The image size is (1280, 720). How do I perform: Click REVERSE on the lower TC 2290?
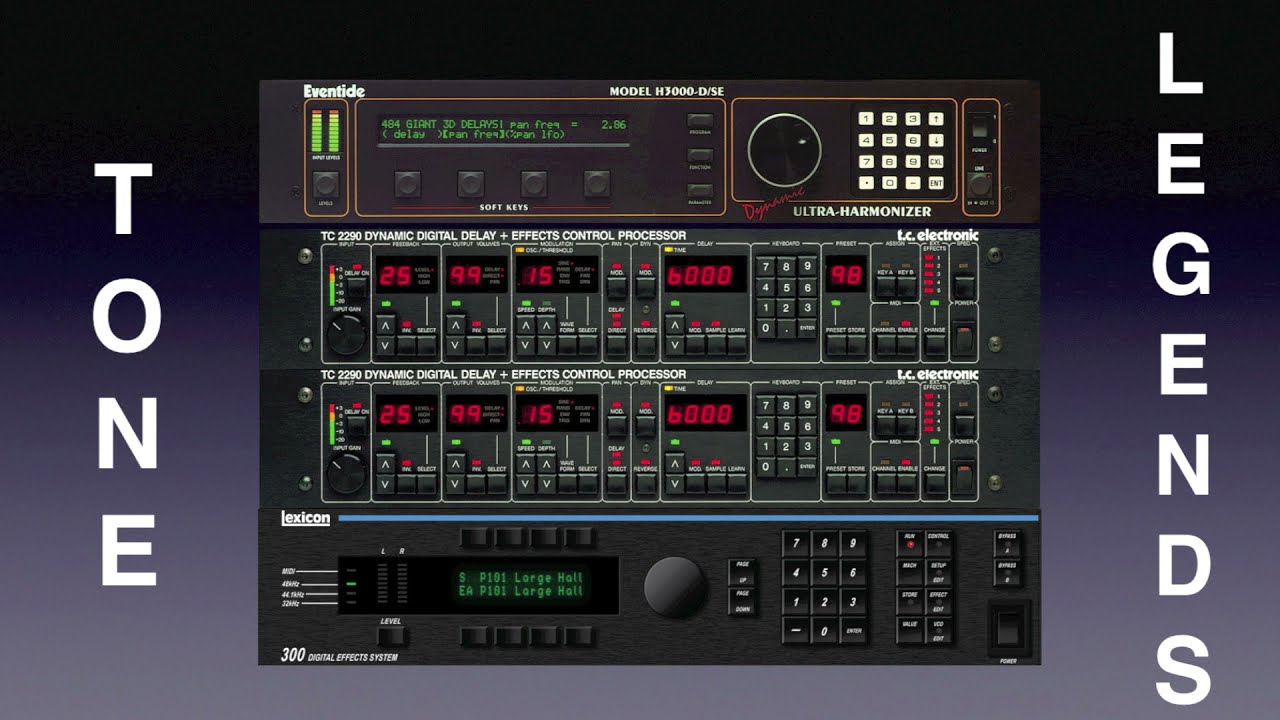point(646,483)
